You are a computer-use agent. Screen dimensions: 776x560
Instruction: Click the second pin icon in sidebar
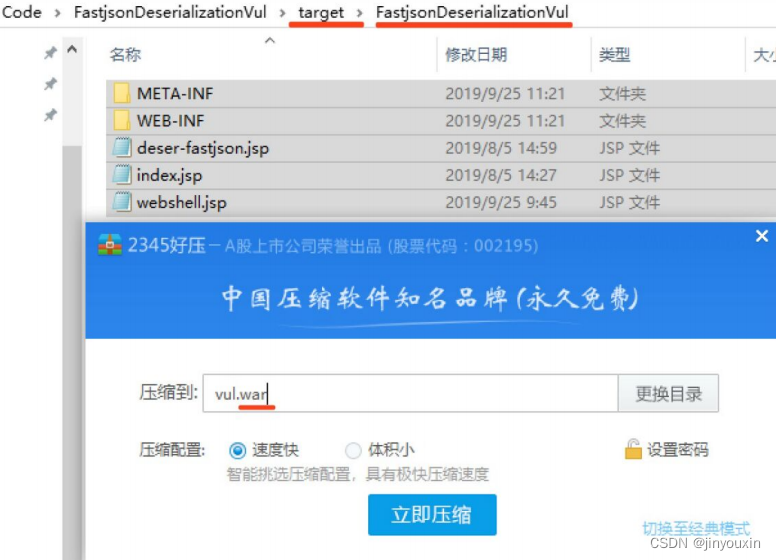tap(50, 84)
